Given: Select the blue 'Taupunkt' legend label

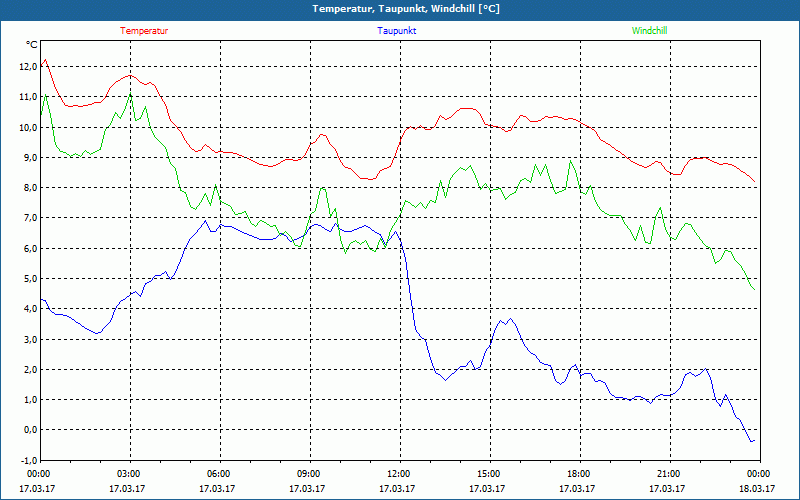Looking at the screenshot, I should (x=396, y=31).
